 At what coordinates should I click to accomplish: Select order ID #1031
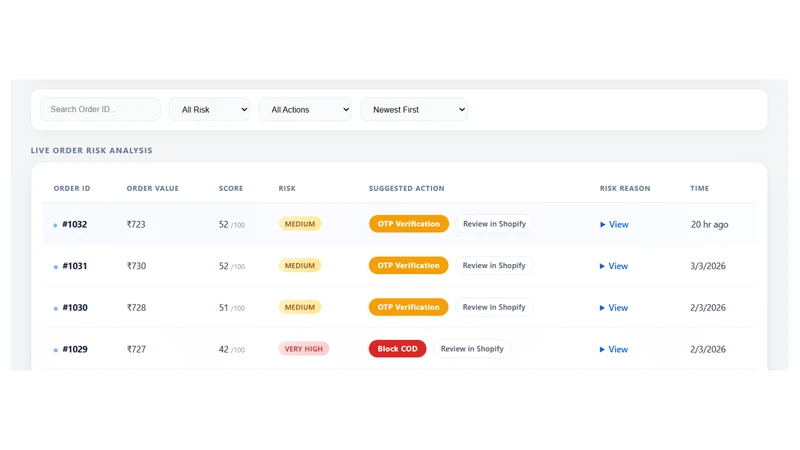74,266
